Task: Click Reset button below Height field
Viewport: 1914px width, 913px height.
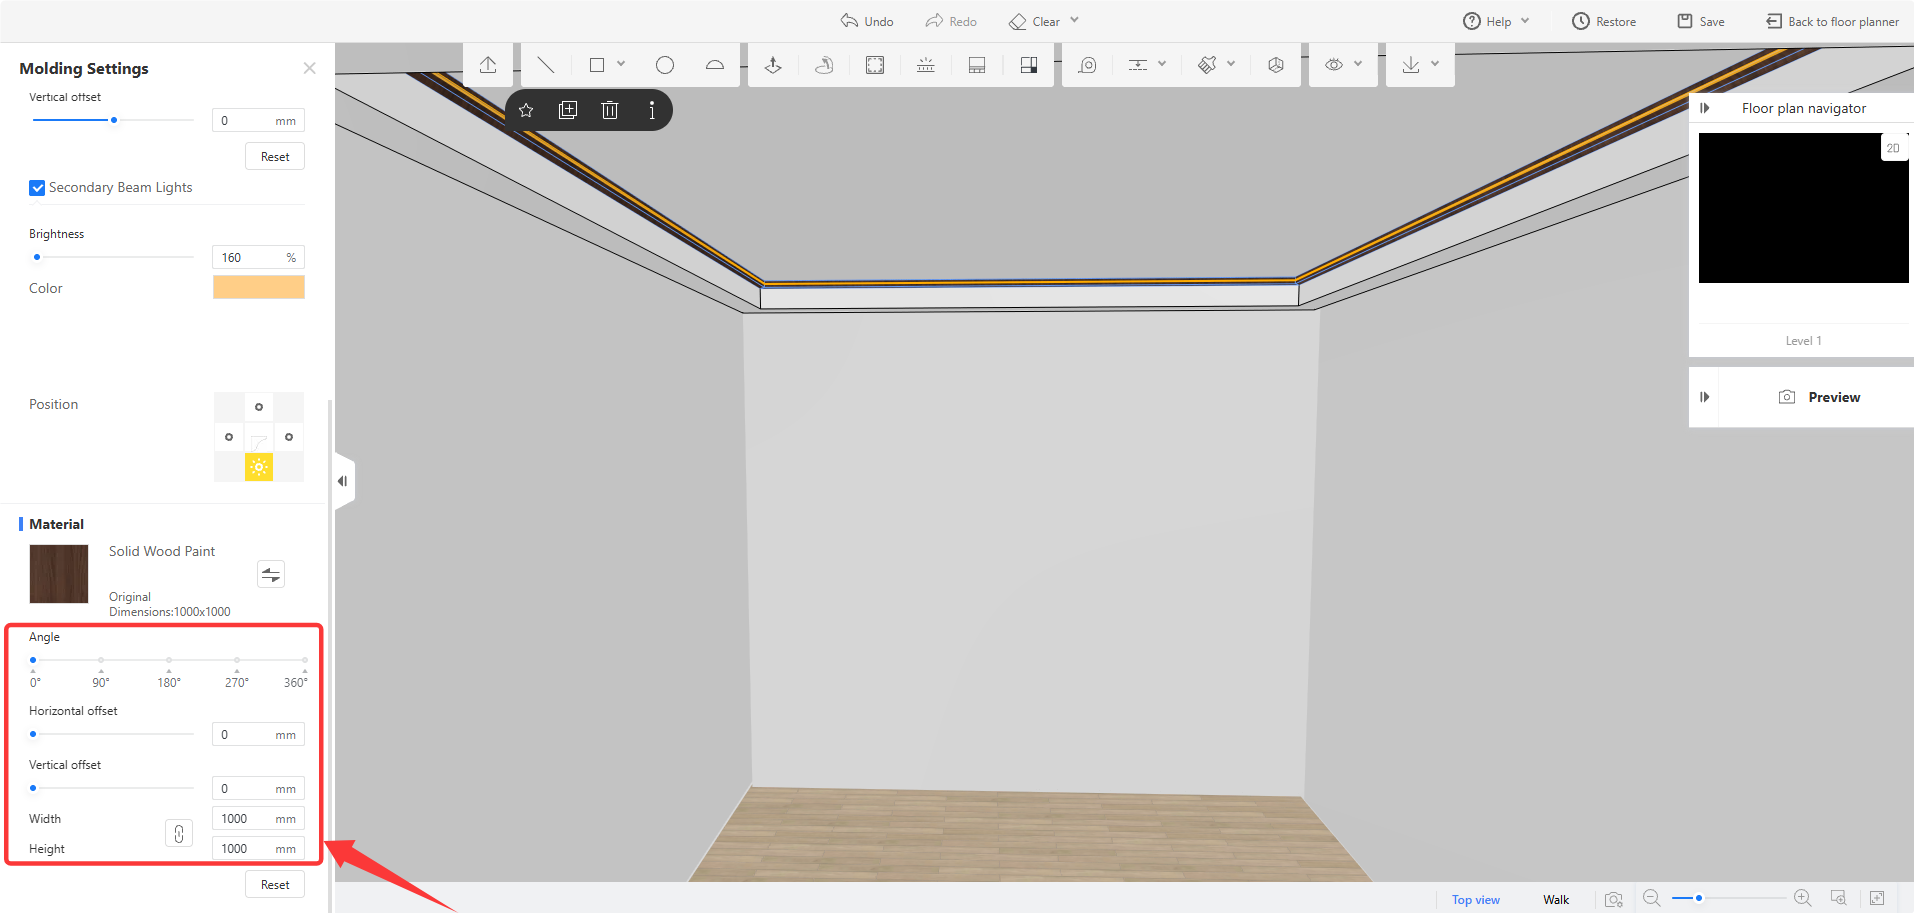Action: 275,885
